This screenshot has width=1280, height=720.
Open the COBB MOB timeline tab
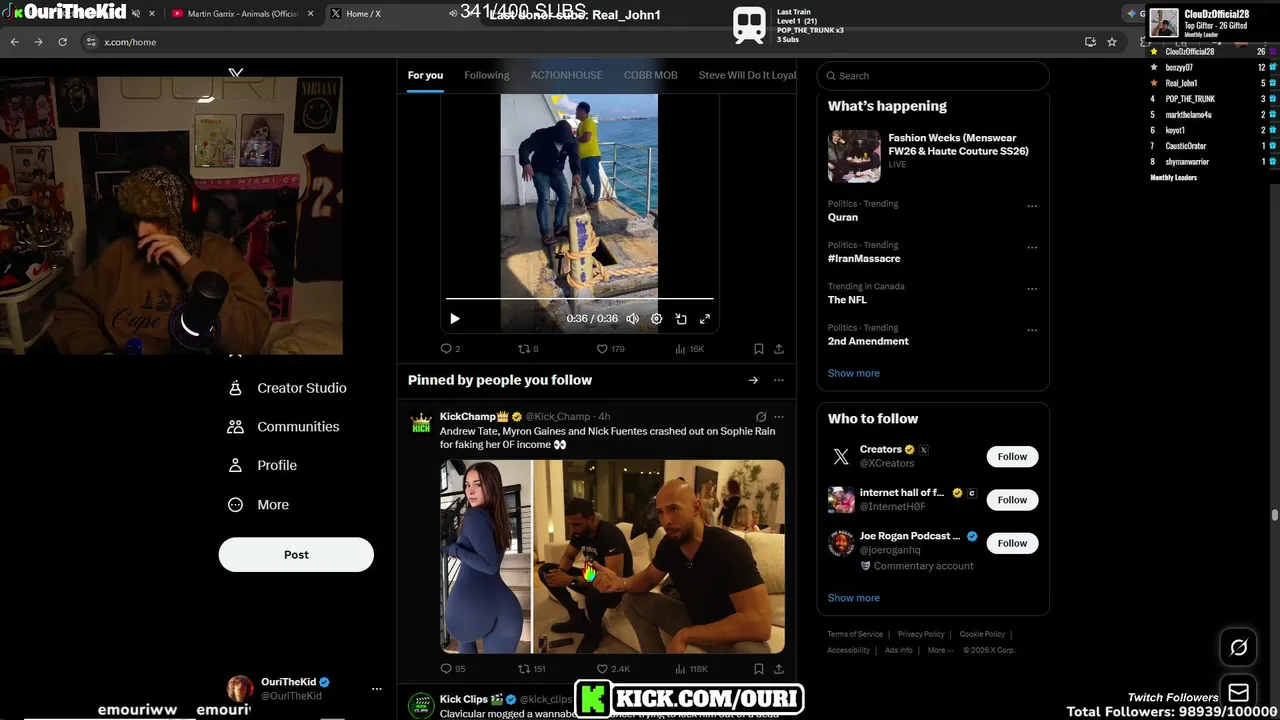click(650, 75)
